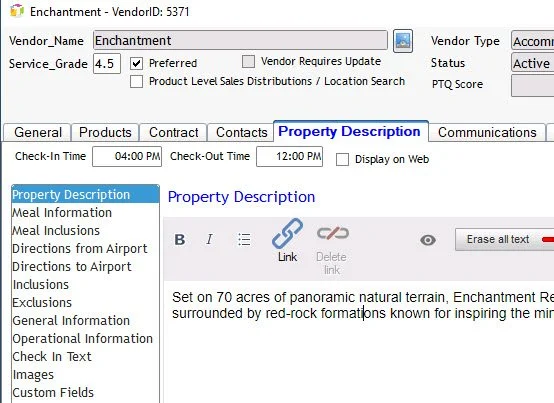
Task: Uncheck the Preferred checkbox
Action: coord(136,64)
